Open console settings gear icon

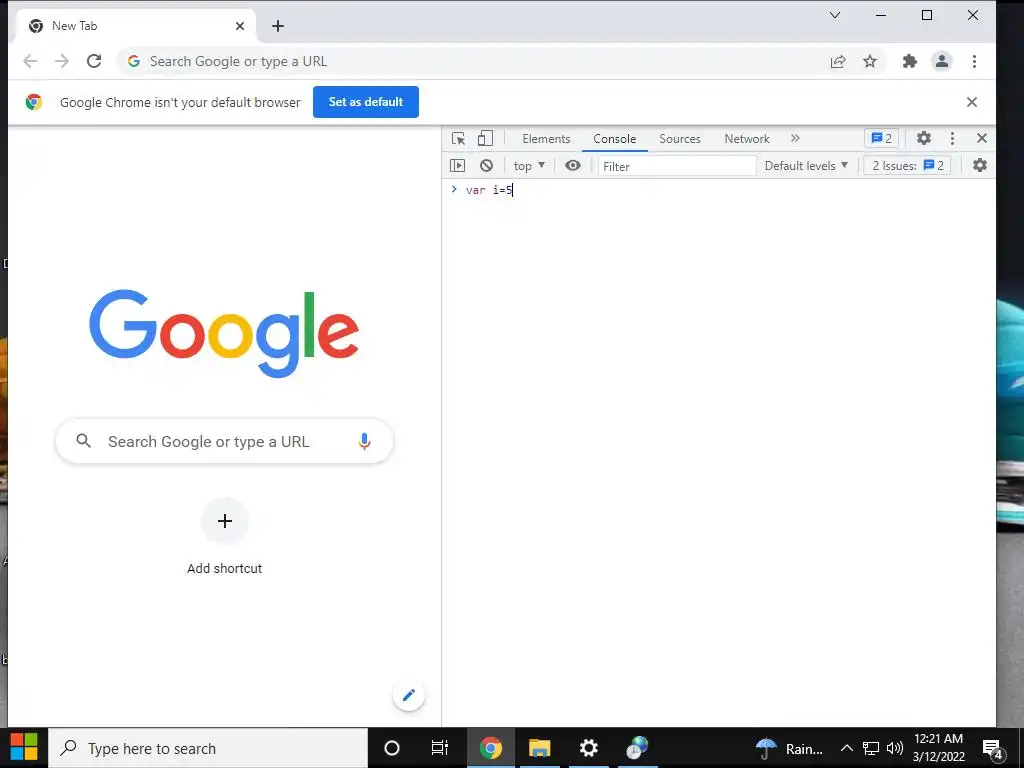click(x=980, y=166)
